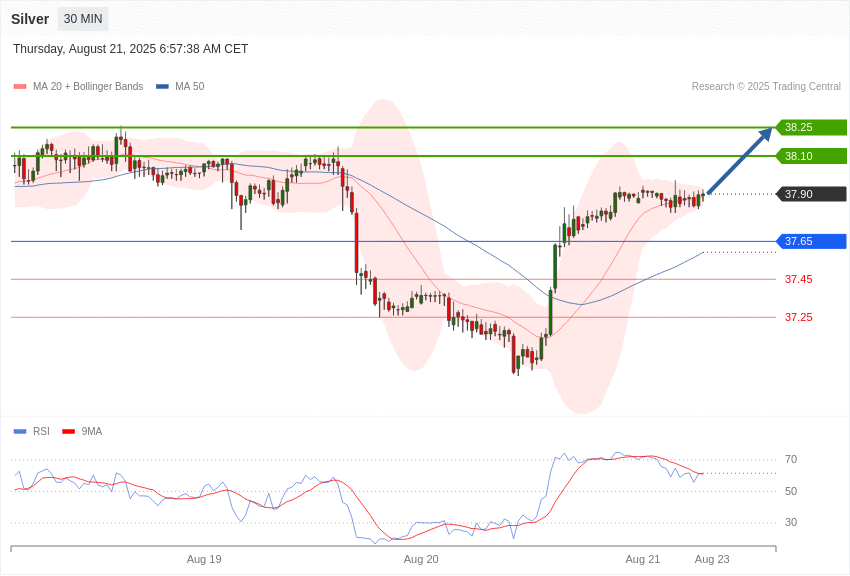This screenshot has height=576, width=850.
Task: Click the RSI 30 level label
Action: [x=791, y=522]
